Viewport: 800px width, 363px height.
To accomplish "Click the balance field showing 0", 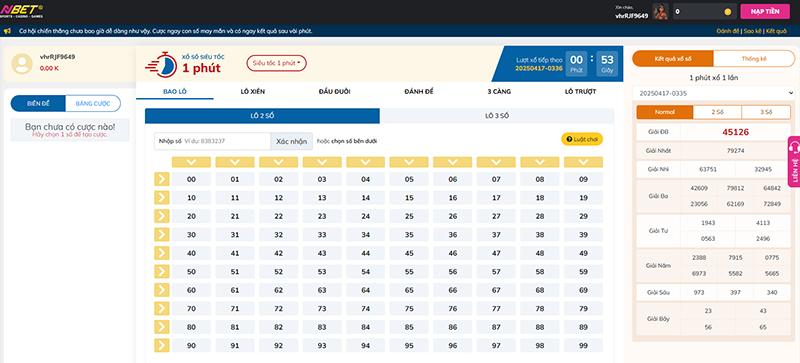I will [x=704, y=11].
